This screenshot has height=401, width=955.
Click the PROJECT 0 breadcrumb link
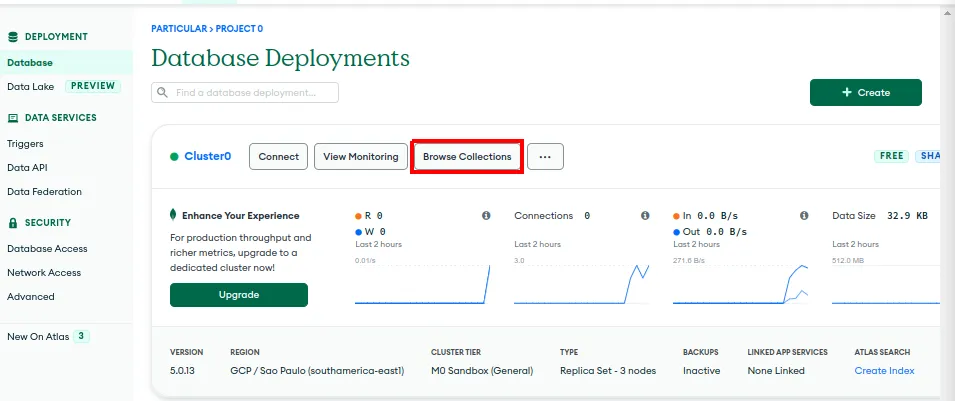tap(238, 29)
